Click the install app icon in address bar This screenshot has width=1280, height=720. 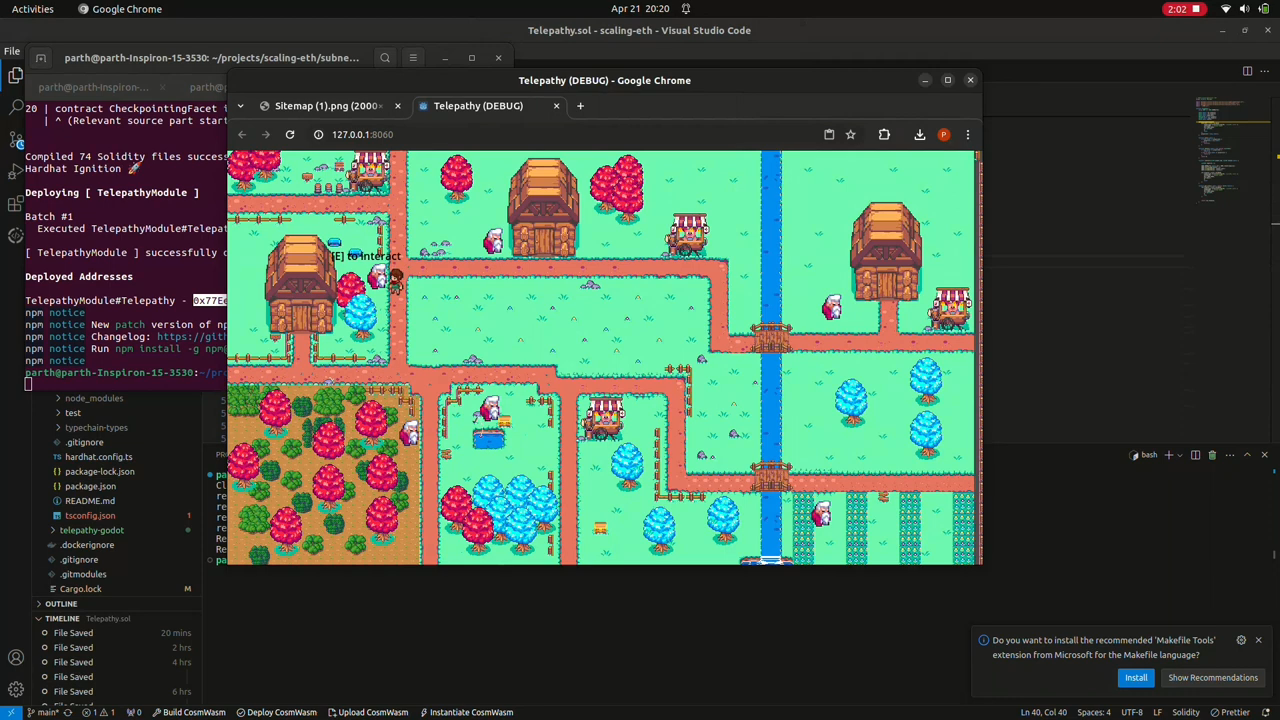[829, 134]
